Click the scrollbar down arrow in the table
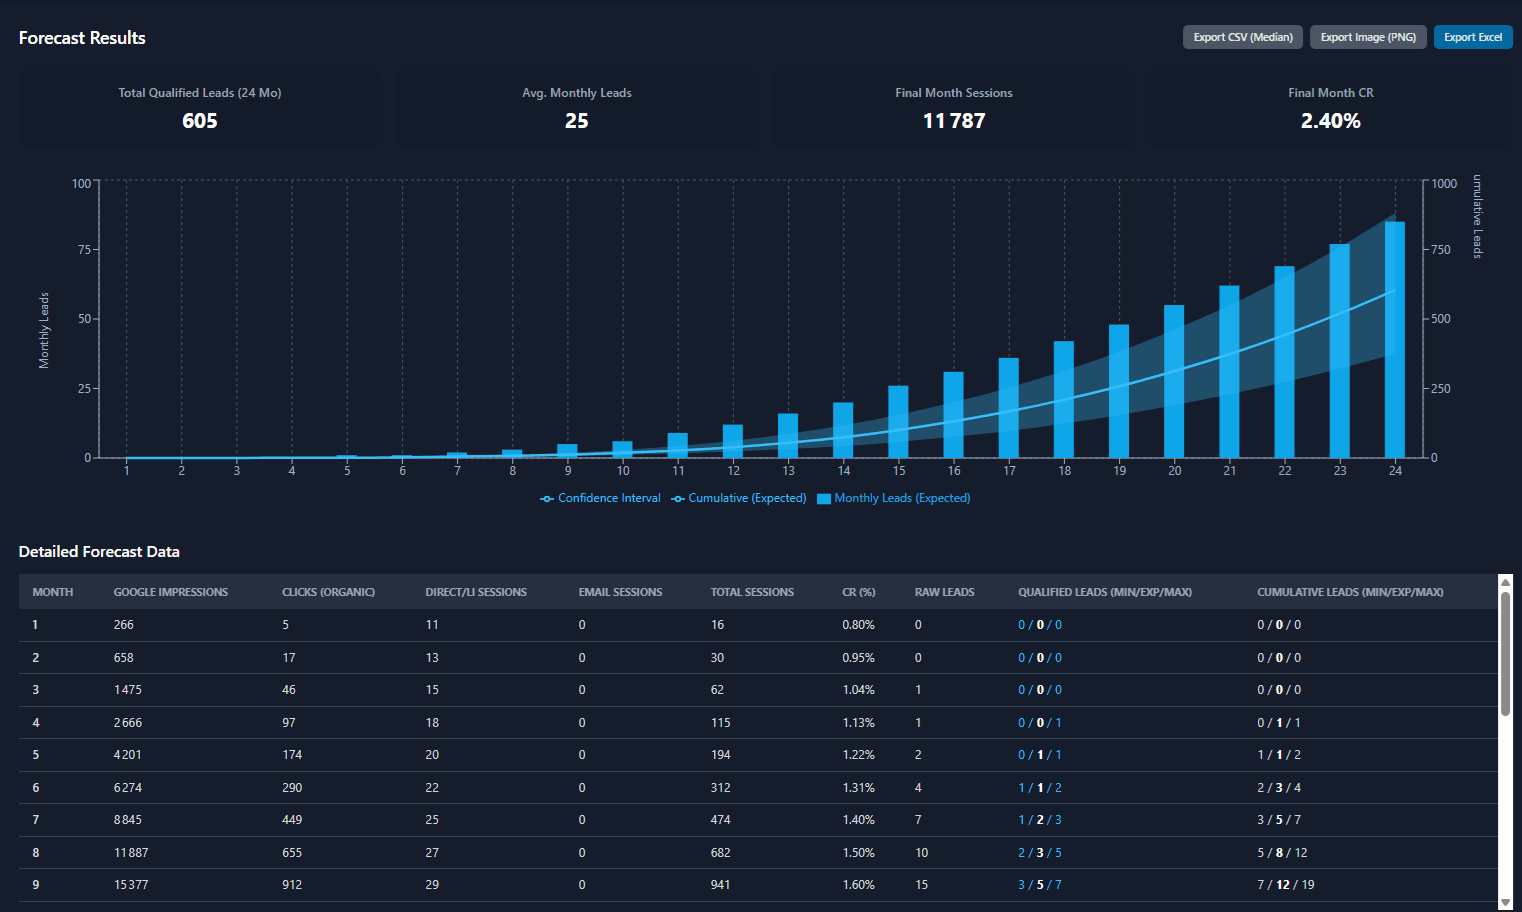 click(x=1505, y=902)
